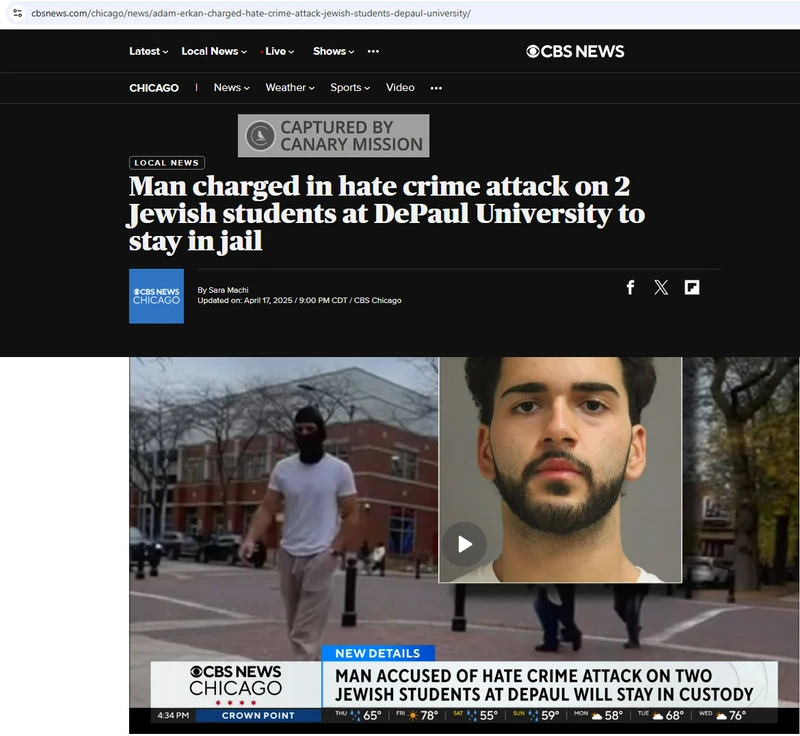Viewport: 800px width, 736px height.
Task: Play the news video
Action: (464, 544)
